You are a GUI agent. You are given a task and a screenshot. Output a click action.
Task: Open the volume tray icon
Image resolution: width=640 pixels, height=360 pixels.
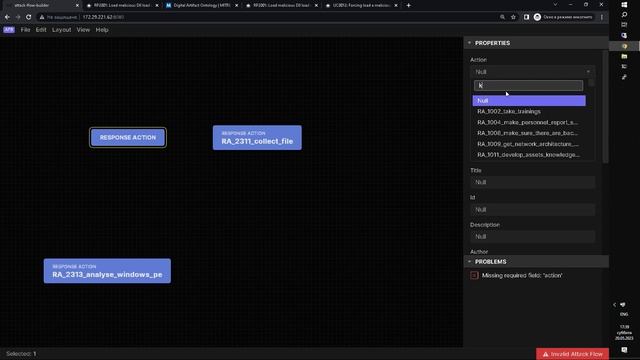coord(623,304)
